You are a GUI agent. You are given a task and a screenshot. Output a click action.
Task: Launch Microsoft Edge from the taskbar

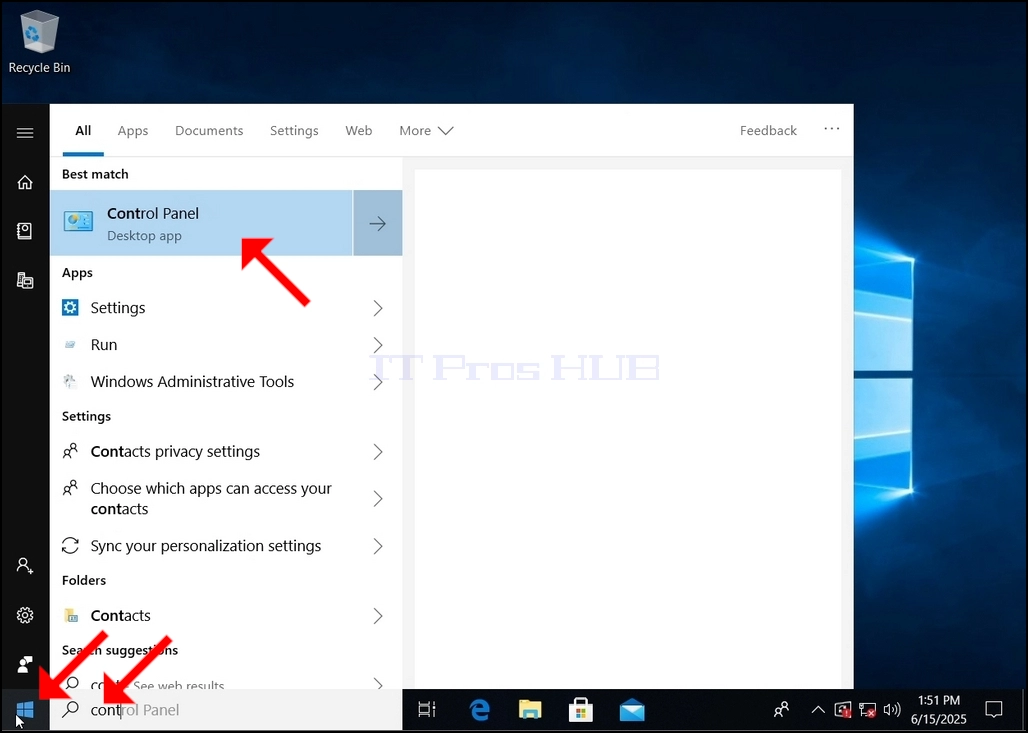479,709
